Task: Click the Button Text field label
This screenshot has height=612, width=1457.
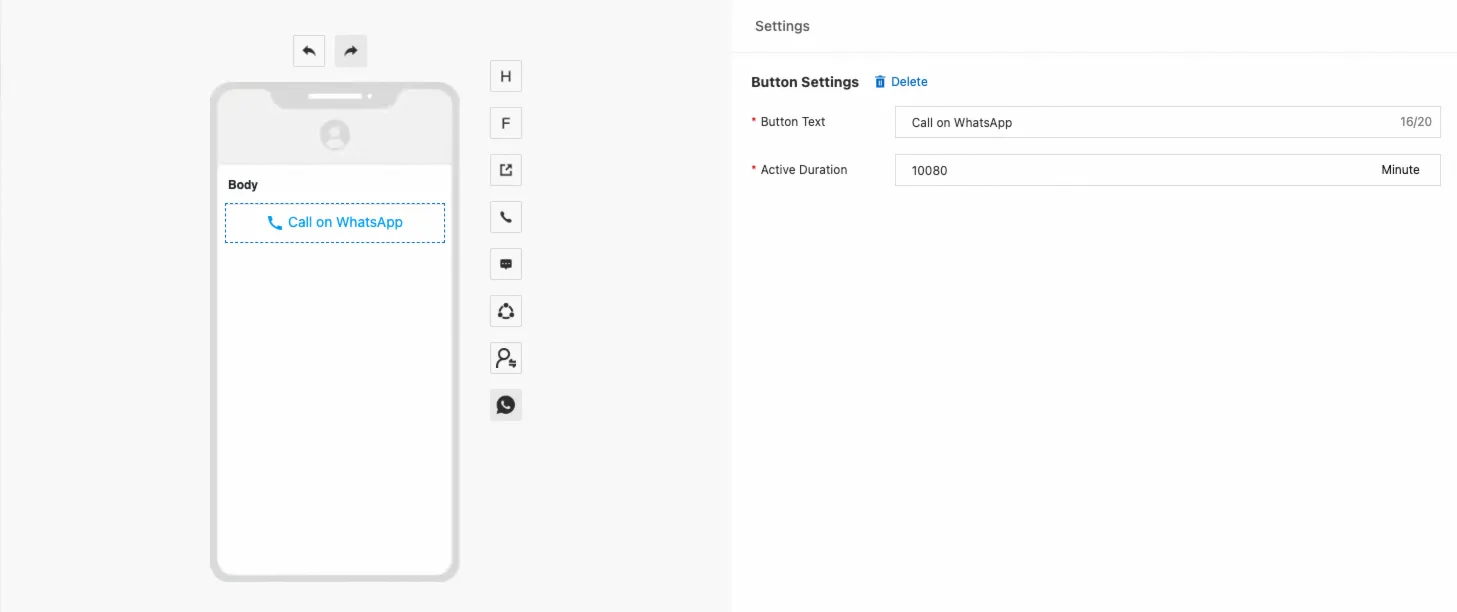Action: (793, 122)
